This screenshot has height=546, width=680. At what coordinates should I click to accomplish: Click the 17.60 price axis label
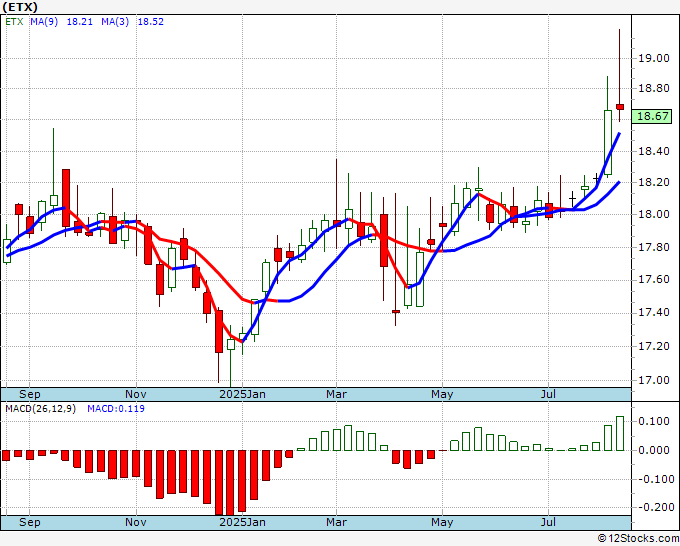pos(654,279)
